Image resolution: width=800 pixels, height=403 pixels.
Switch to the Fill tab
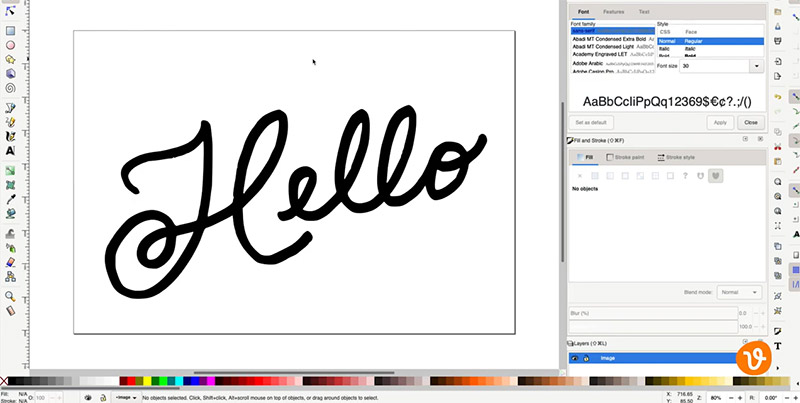point(585,158)
